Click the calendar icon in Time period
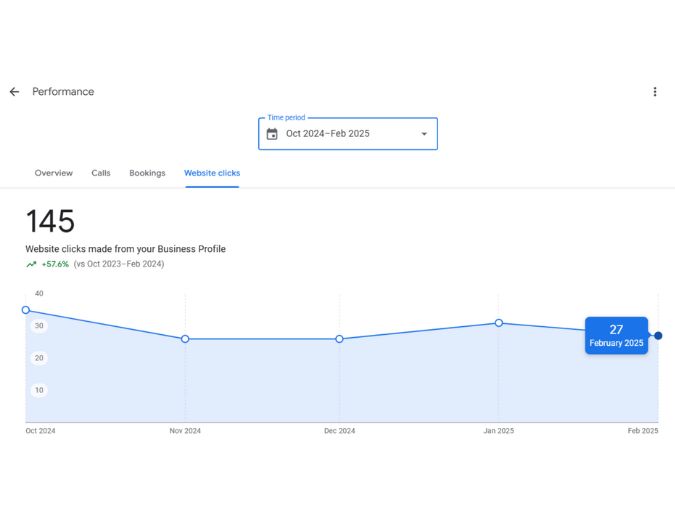This screenshot has height=518, width=675. 272,134
